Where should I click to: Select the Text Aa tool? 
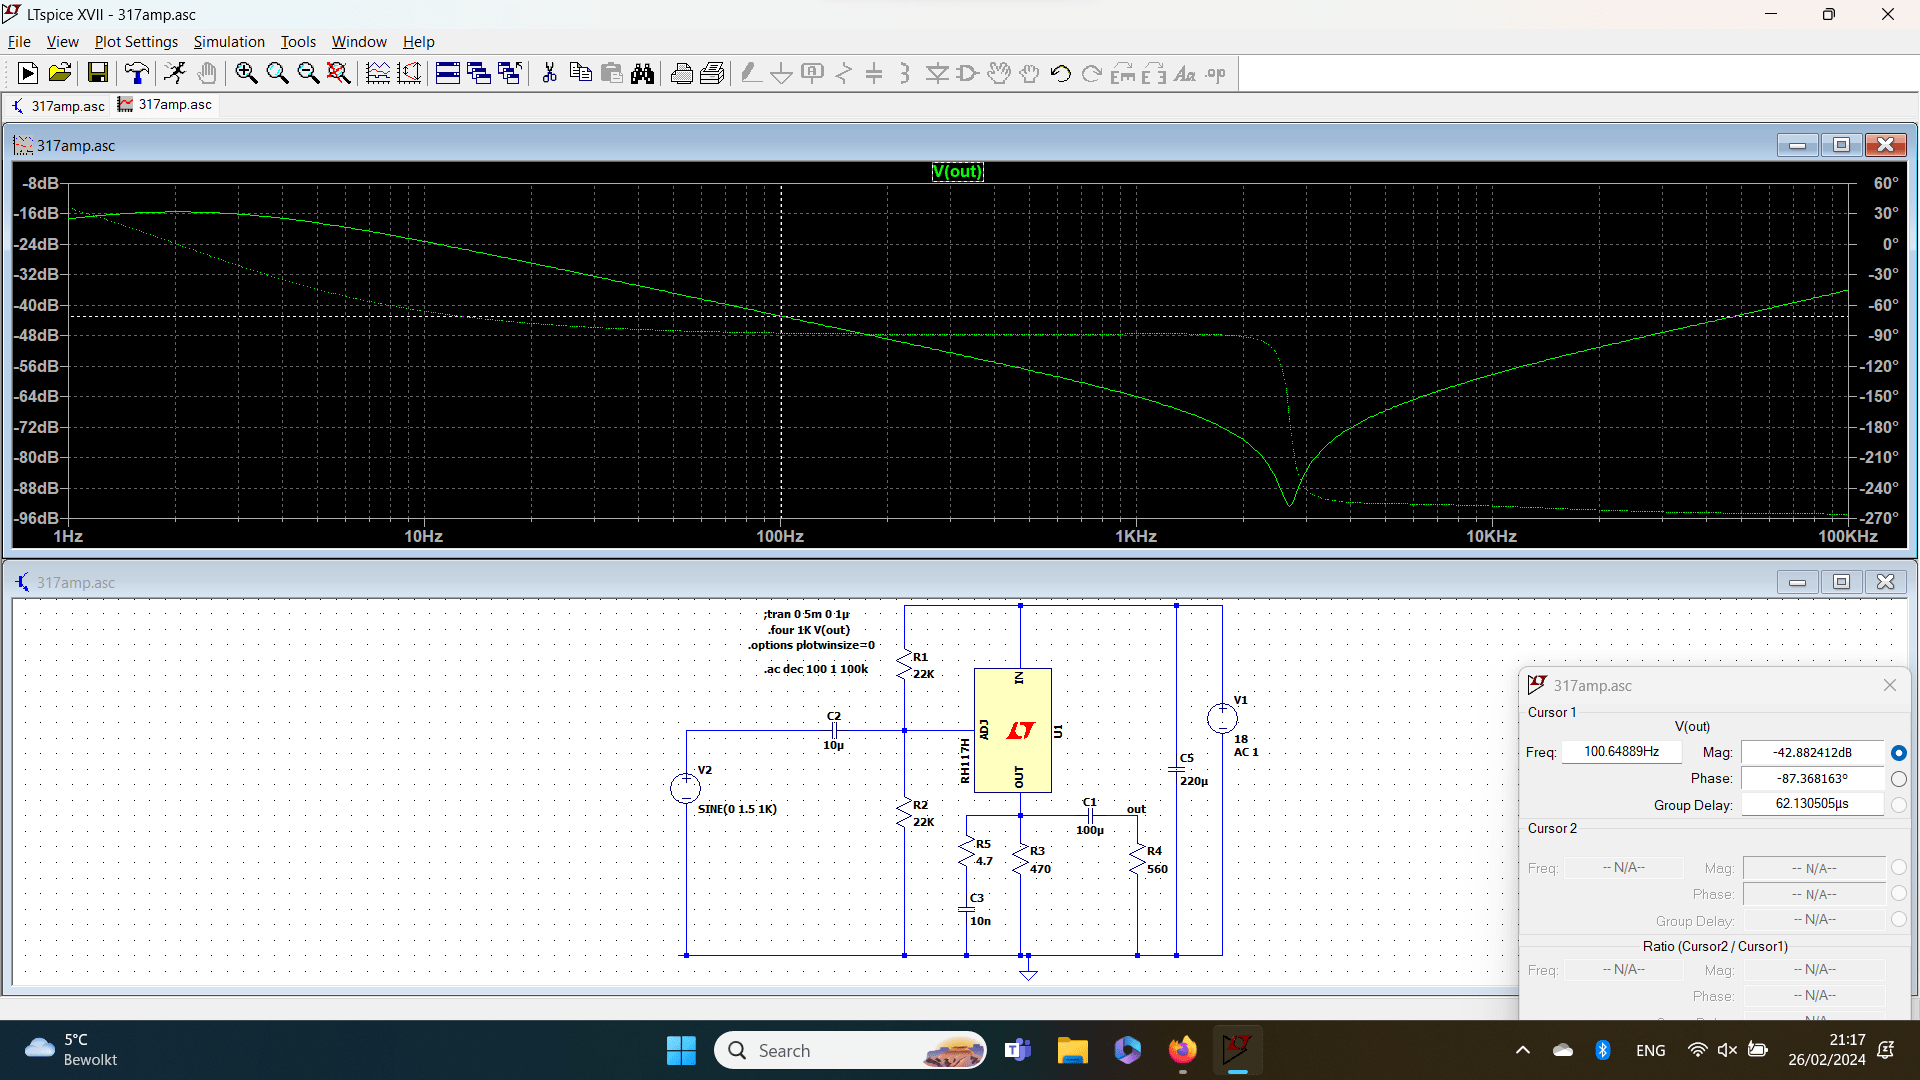click(x=1185, y=73)
